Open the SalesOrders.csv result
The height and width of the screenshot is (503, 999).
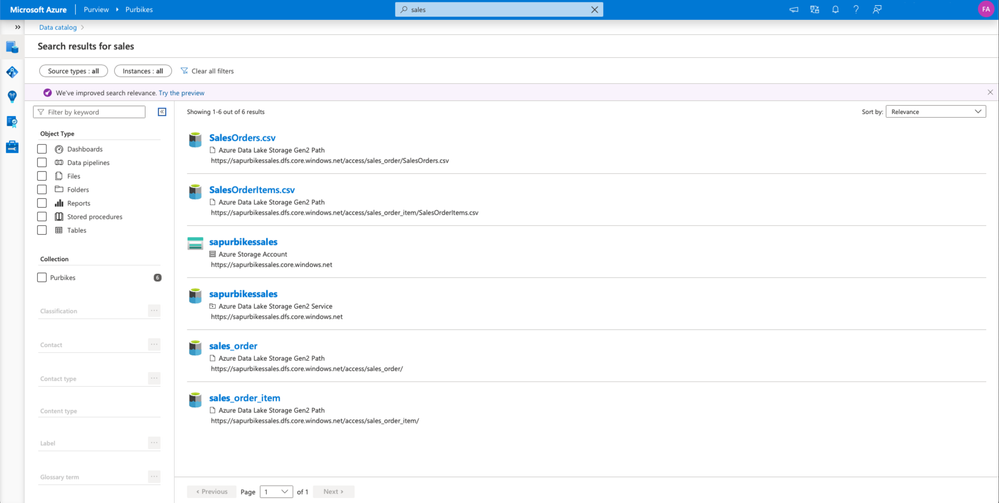pos(242,138)
